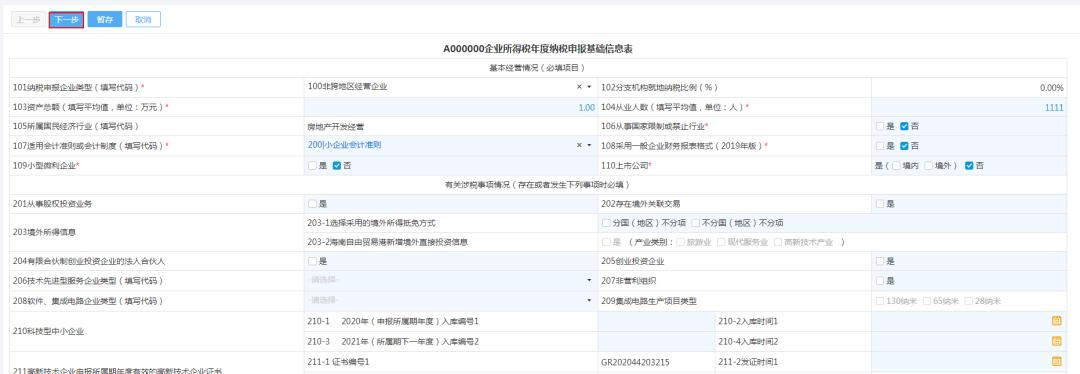Click the 105所属国民经济行业 label
The width and height of the screenshot is (1080, 374).
(76, 127)
